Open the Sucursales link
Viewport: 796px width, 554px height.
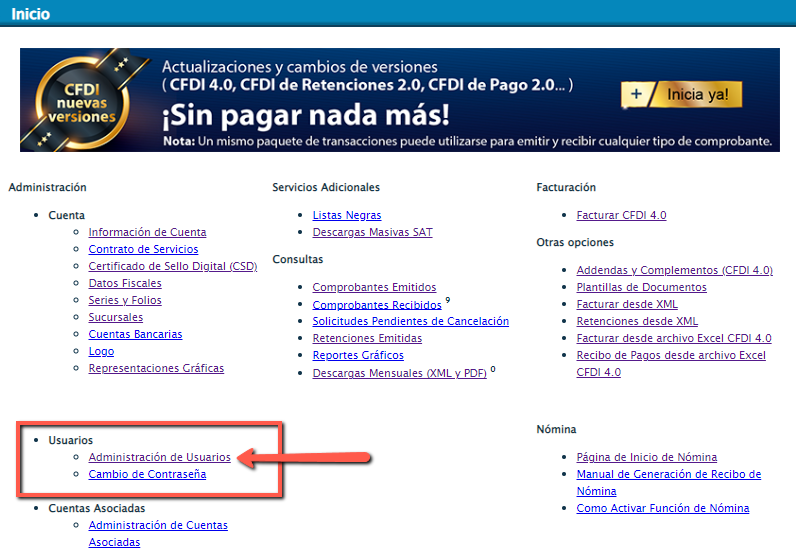tap(116, 317)
